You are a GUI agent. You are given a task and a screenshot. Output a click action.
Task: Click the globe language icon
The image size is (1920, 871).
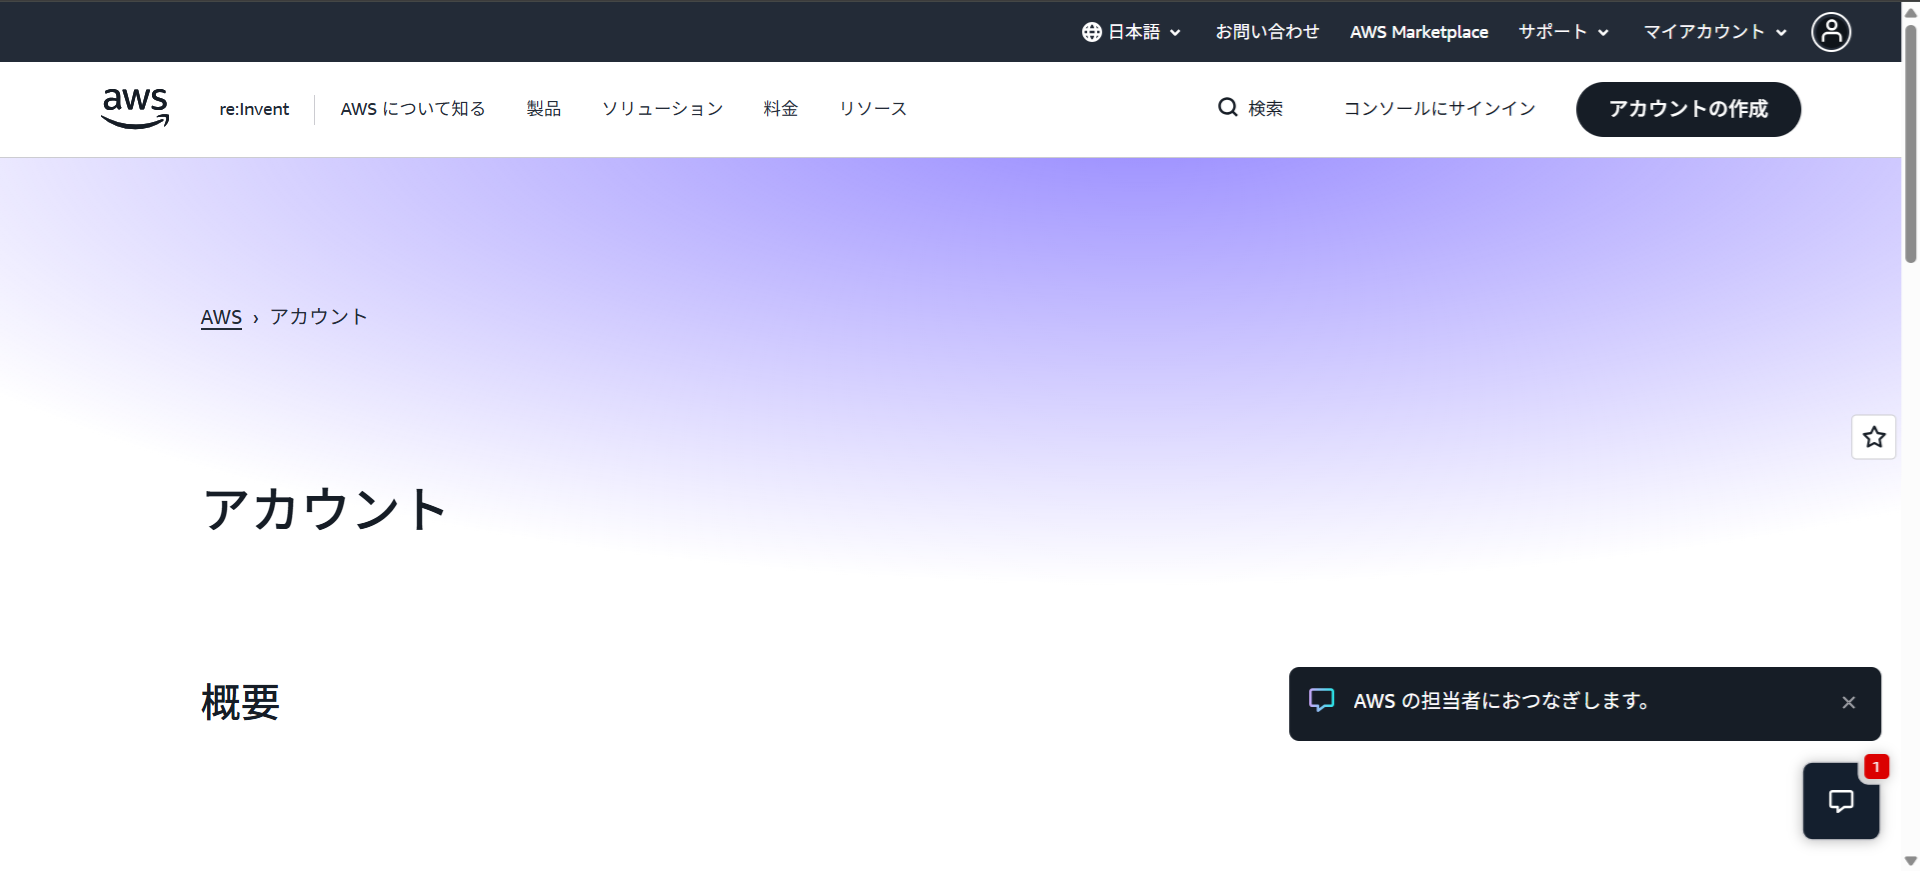pos(1091,32)
